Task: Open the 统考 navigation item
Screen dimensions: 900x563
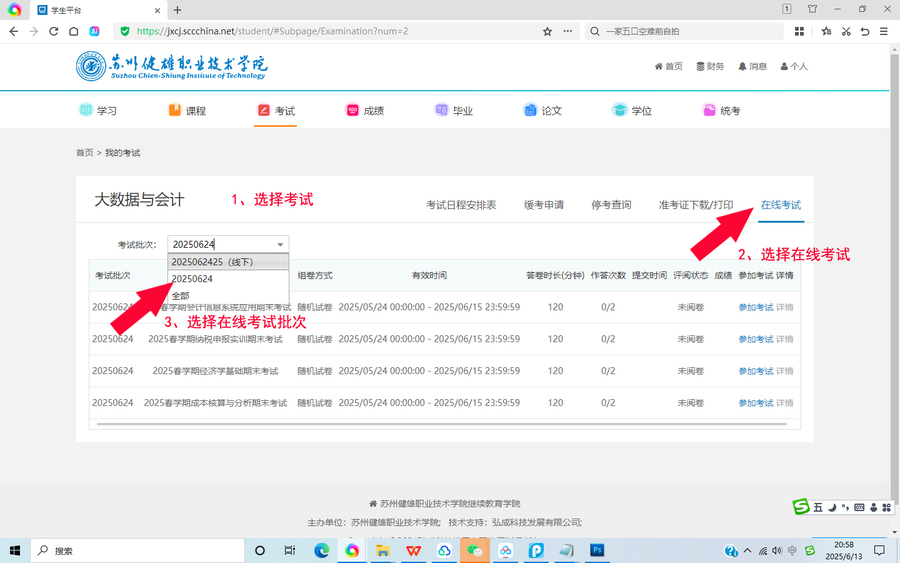Action: pos(721,110)
